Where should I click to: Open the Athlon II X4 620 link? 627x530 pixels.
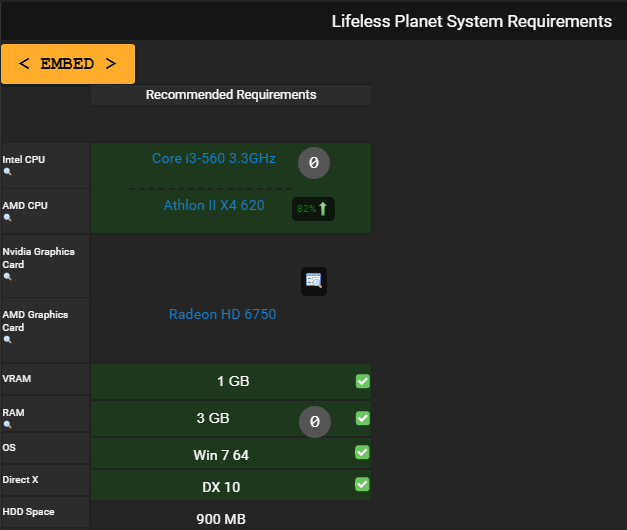(x=214, y=205)
